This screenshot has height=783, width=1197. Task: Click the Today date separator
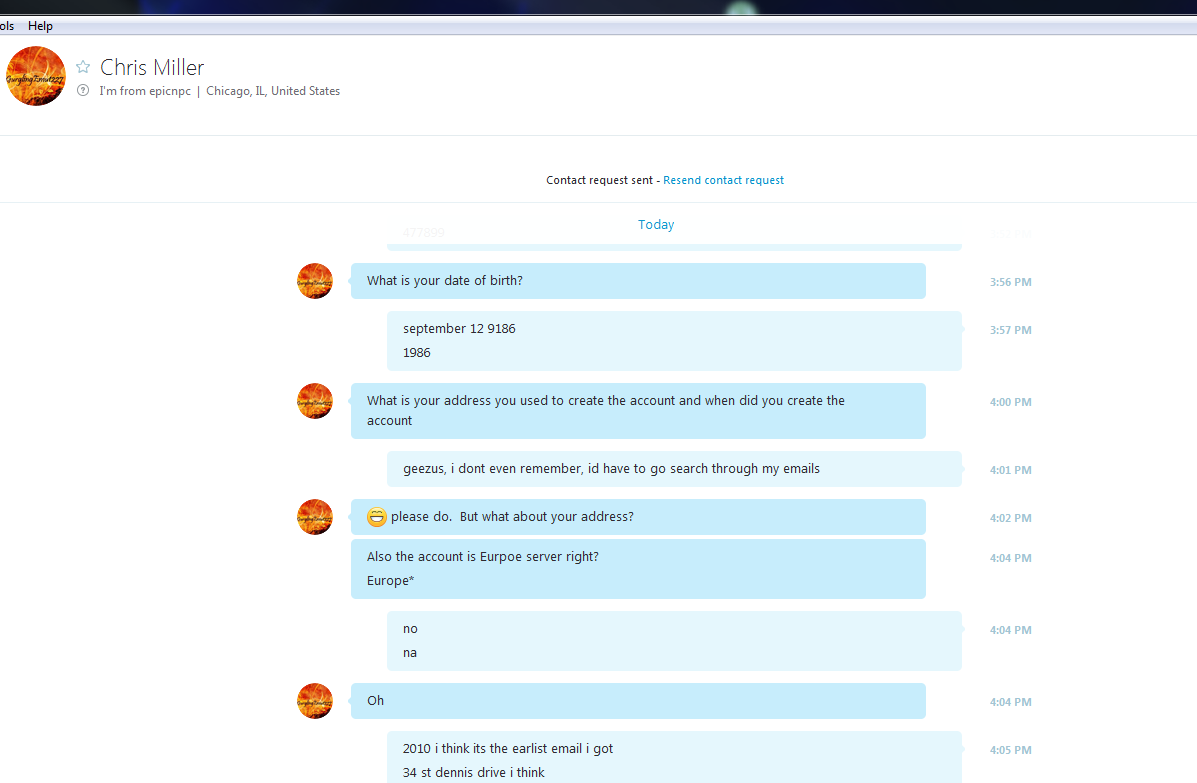click(x=656, y=224)
